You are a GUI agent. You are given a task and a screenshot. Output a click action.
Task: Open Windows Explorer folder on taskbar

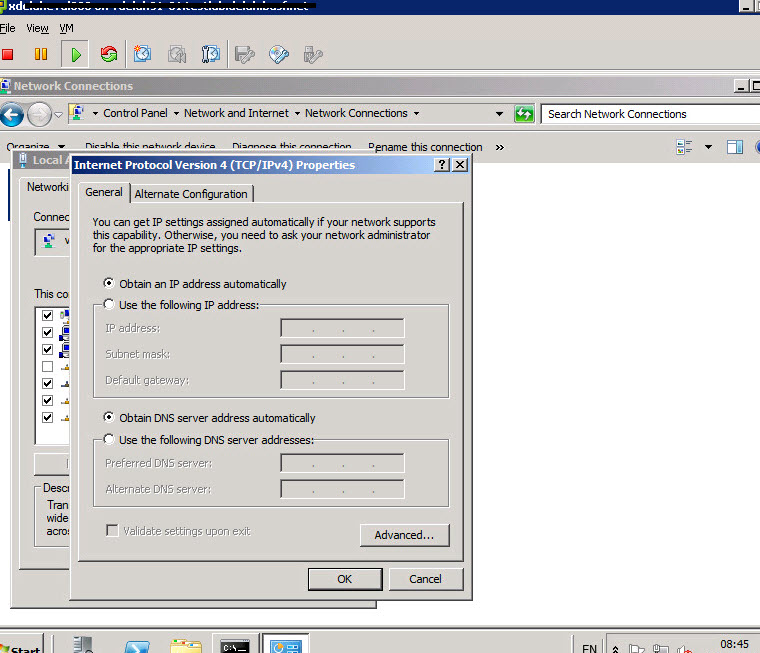(x=186, y=646)
